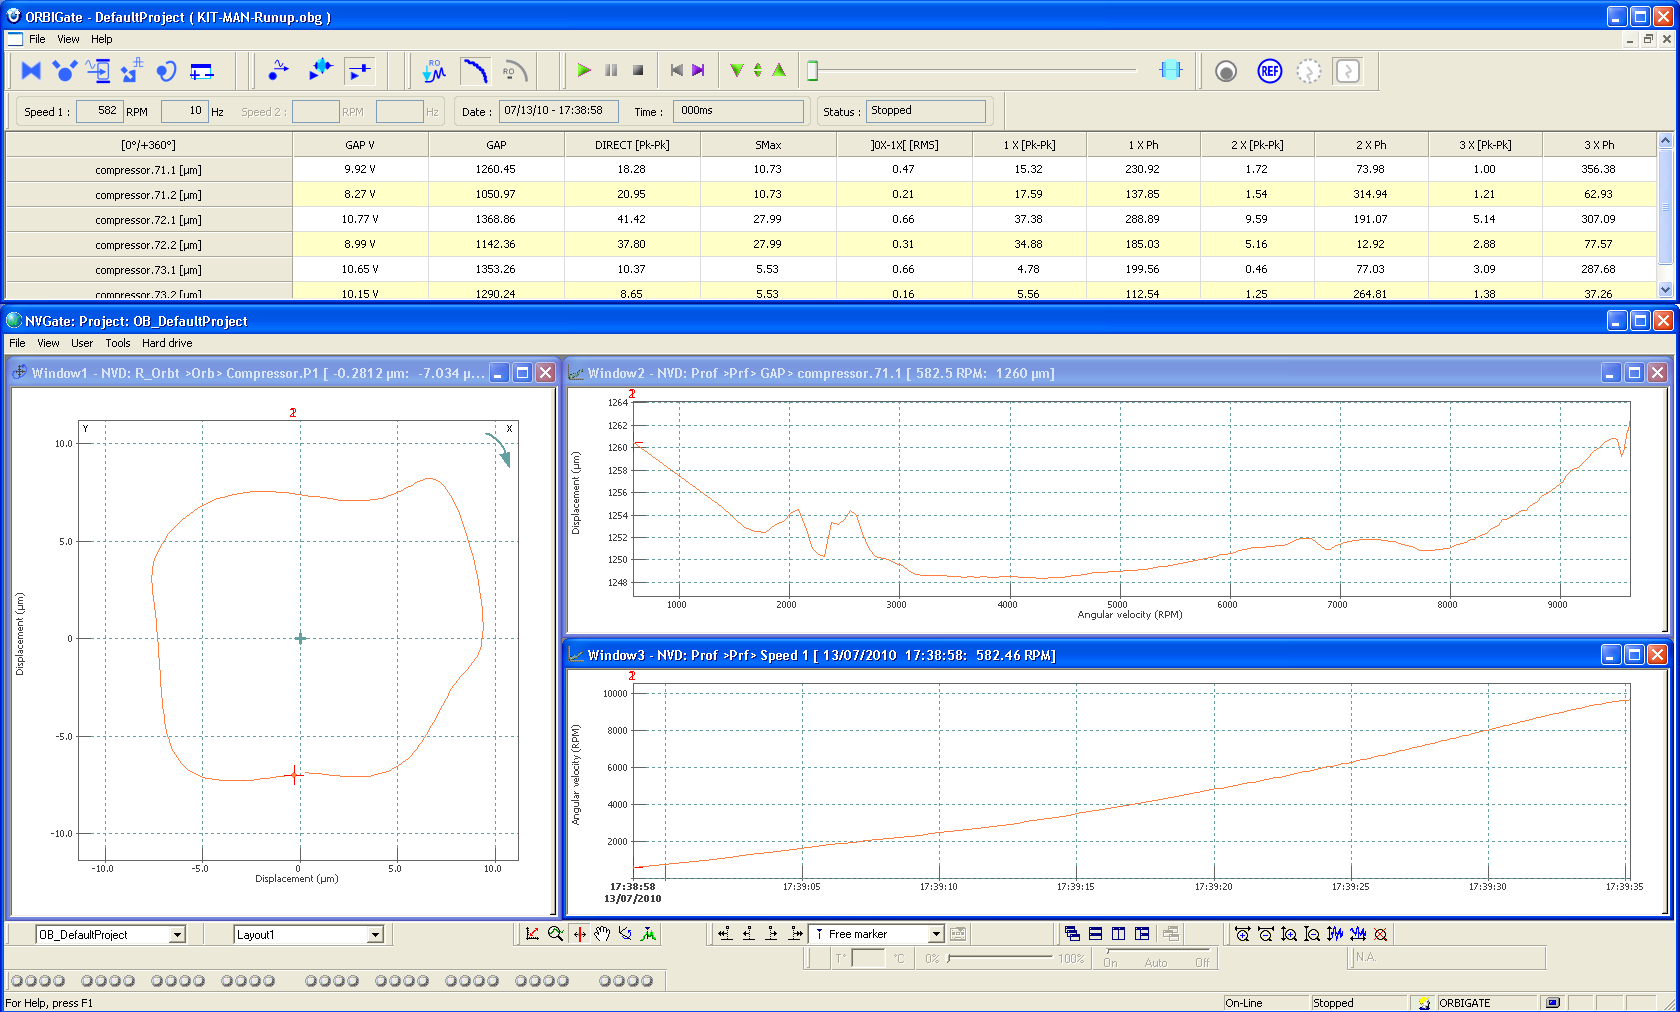Click the tile horizontally icon

point(1095,934)
